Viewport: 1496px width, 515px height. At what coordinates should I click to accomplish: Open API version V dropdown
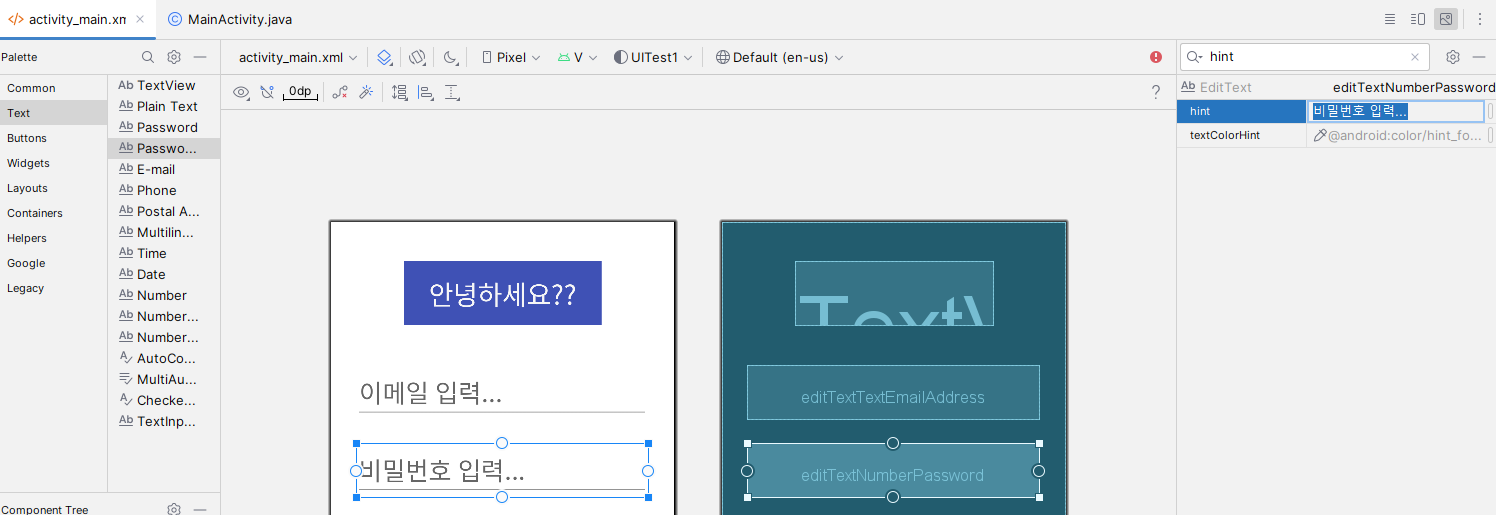click(x=578, y=57)
